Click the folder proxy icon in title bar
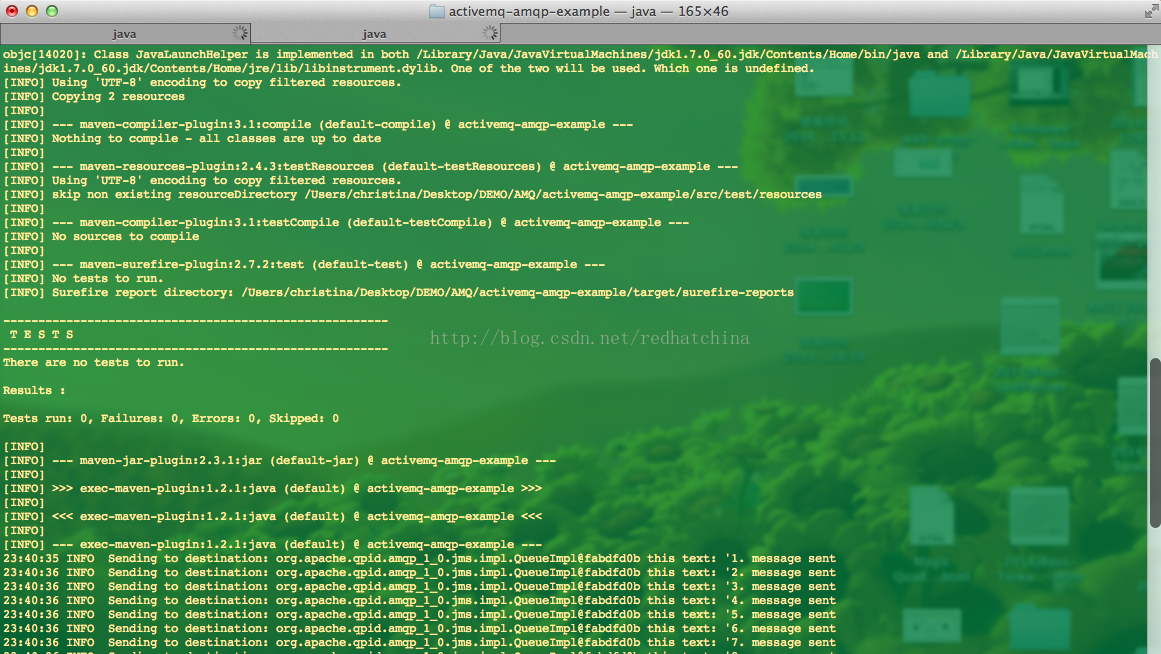This screenshot has width=1161, height=654. point(437,11)
